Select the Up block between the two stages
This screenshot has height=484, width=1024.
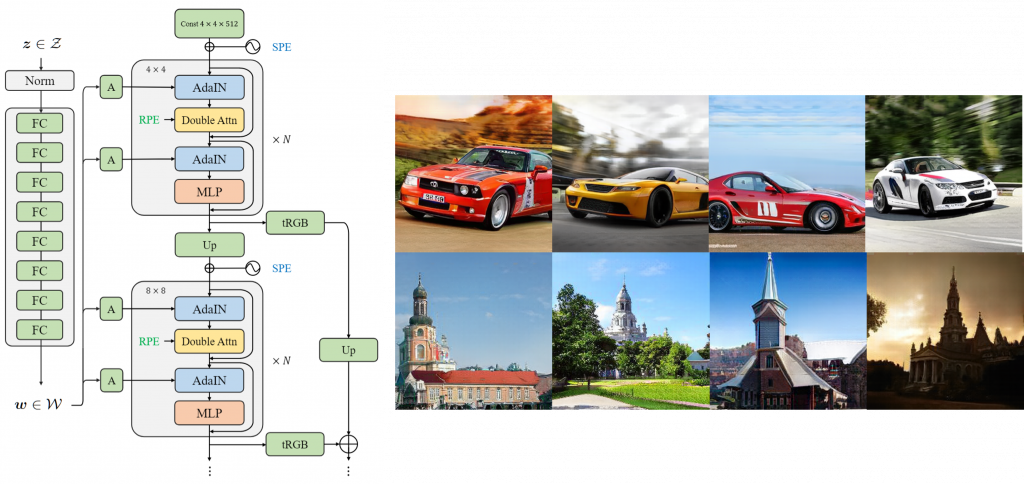click(209, 245)
